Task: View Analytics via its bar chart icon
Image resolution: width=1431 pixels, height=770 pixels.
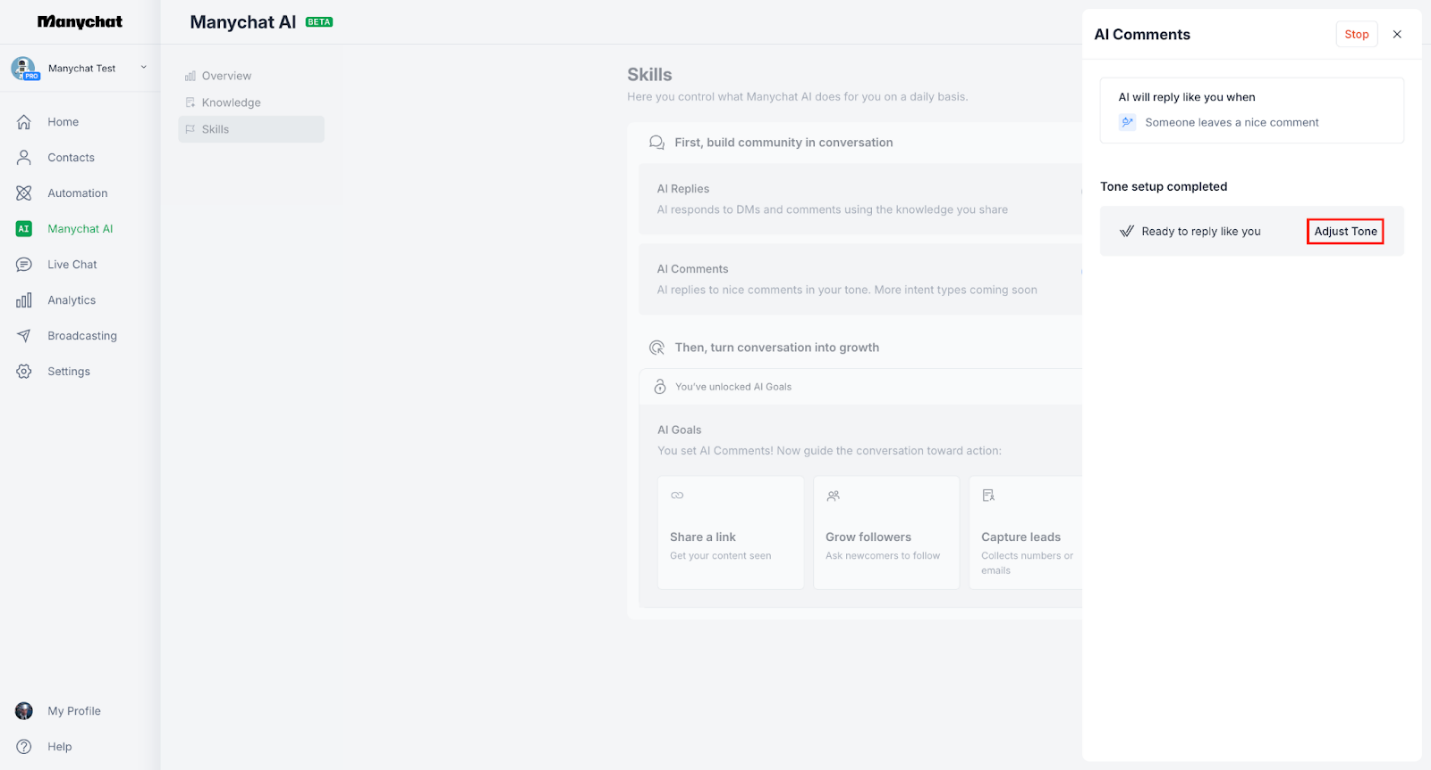Action: click(x=23, y=299)
